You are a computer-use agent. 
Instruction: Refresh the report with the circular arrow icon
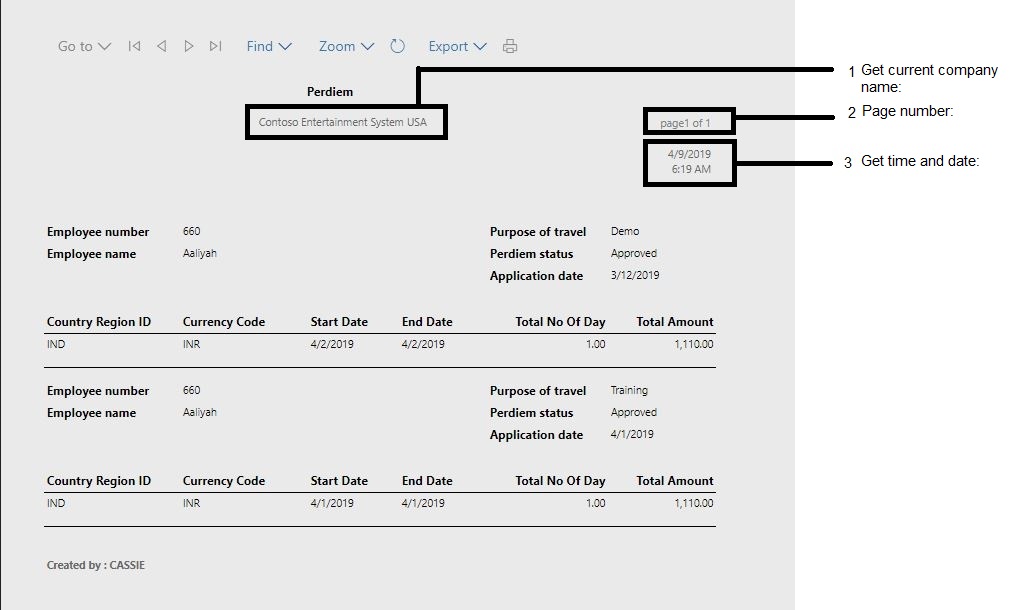pos(397,46)
